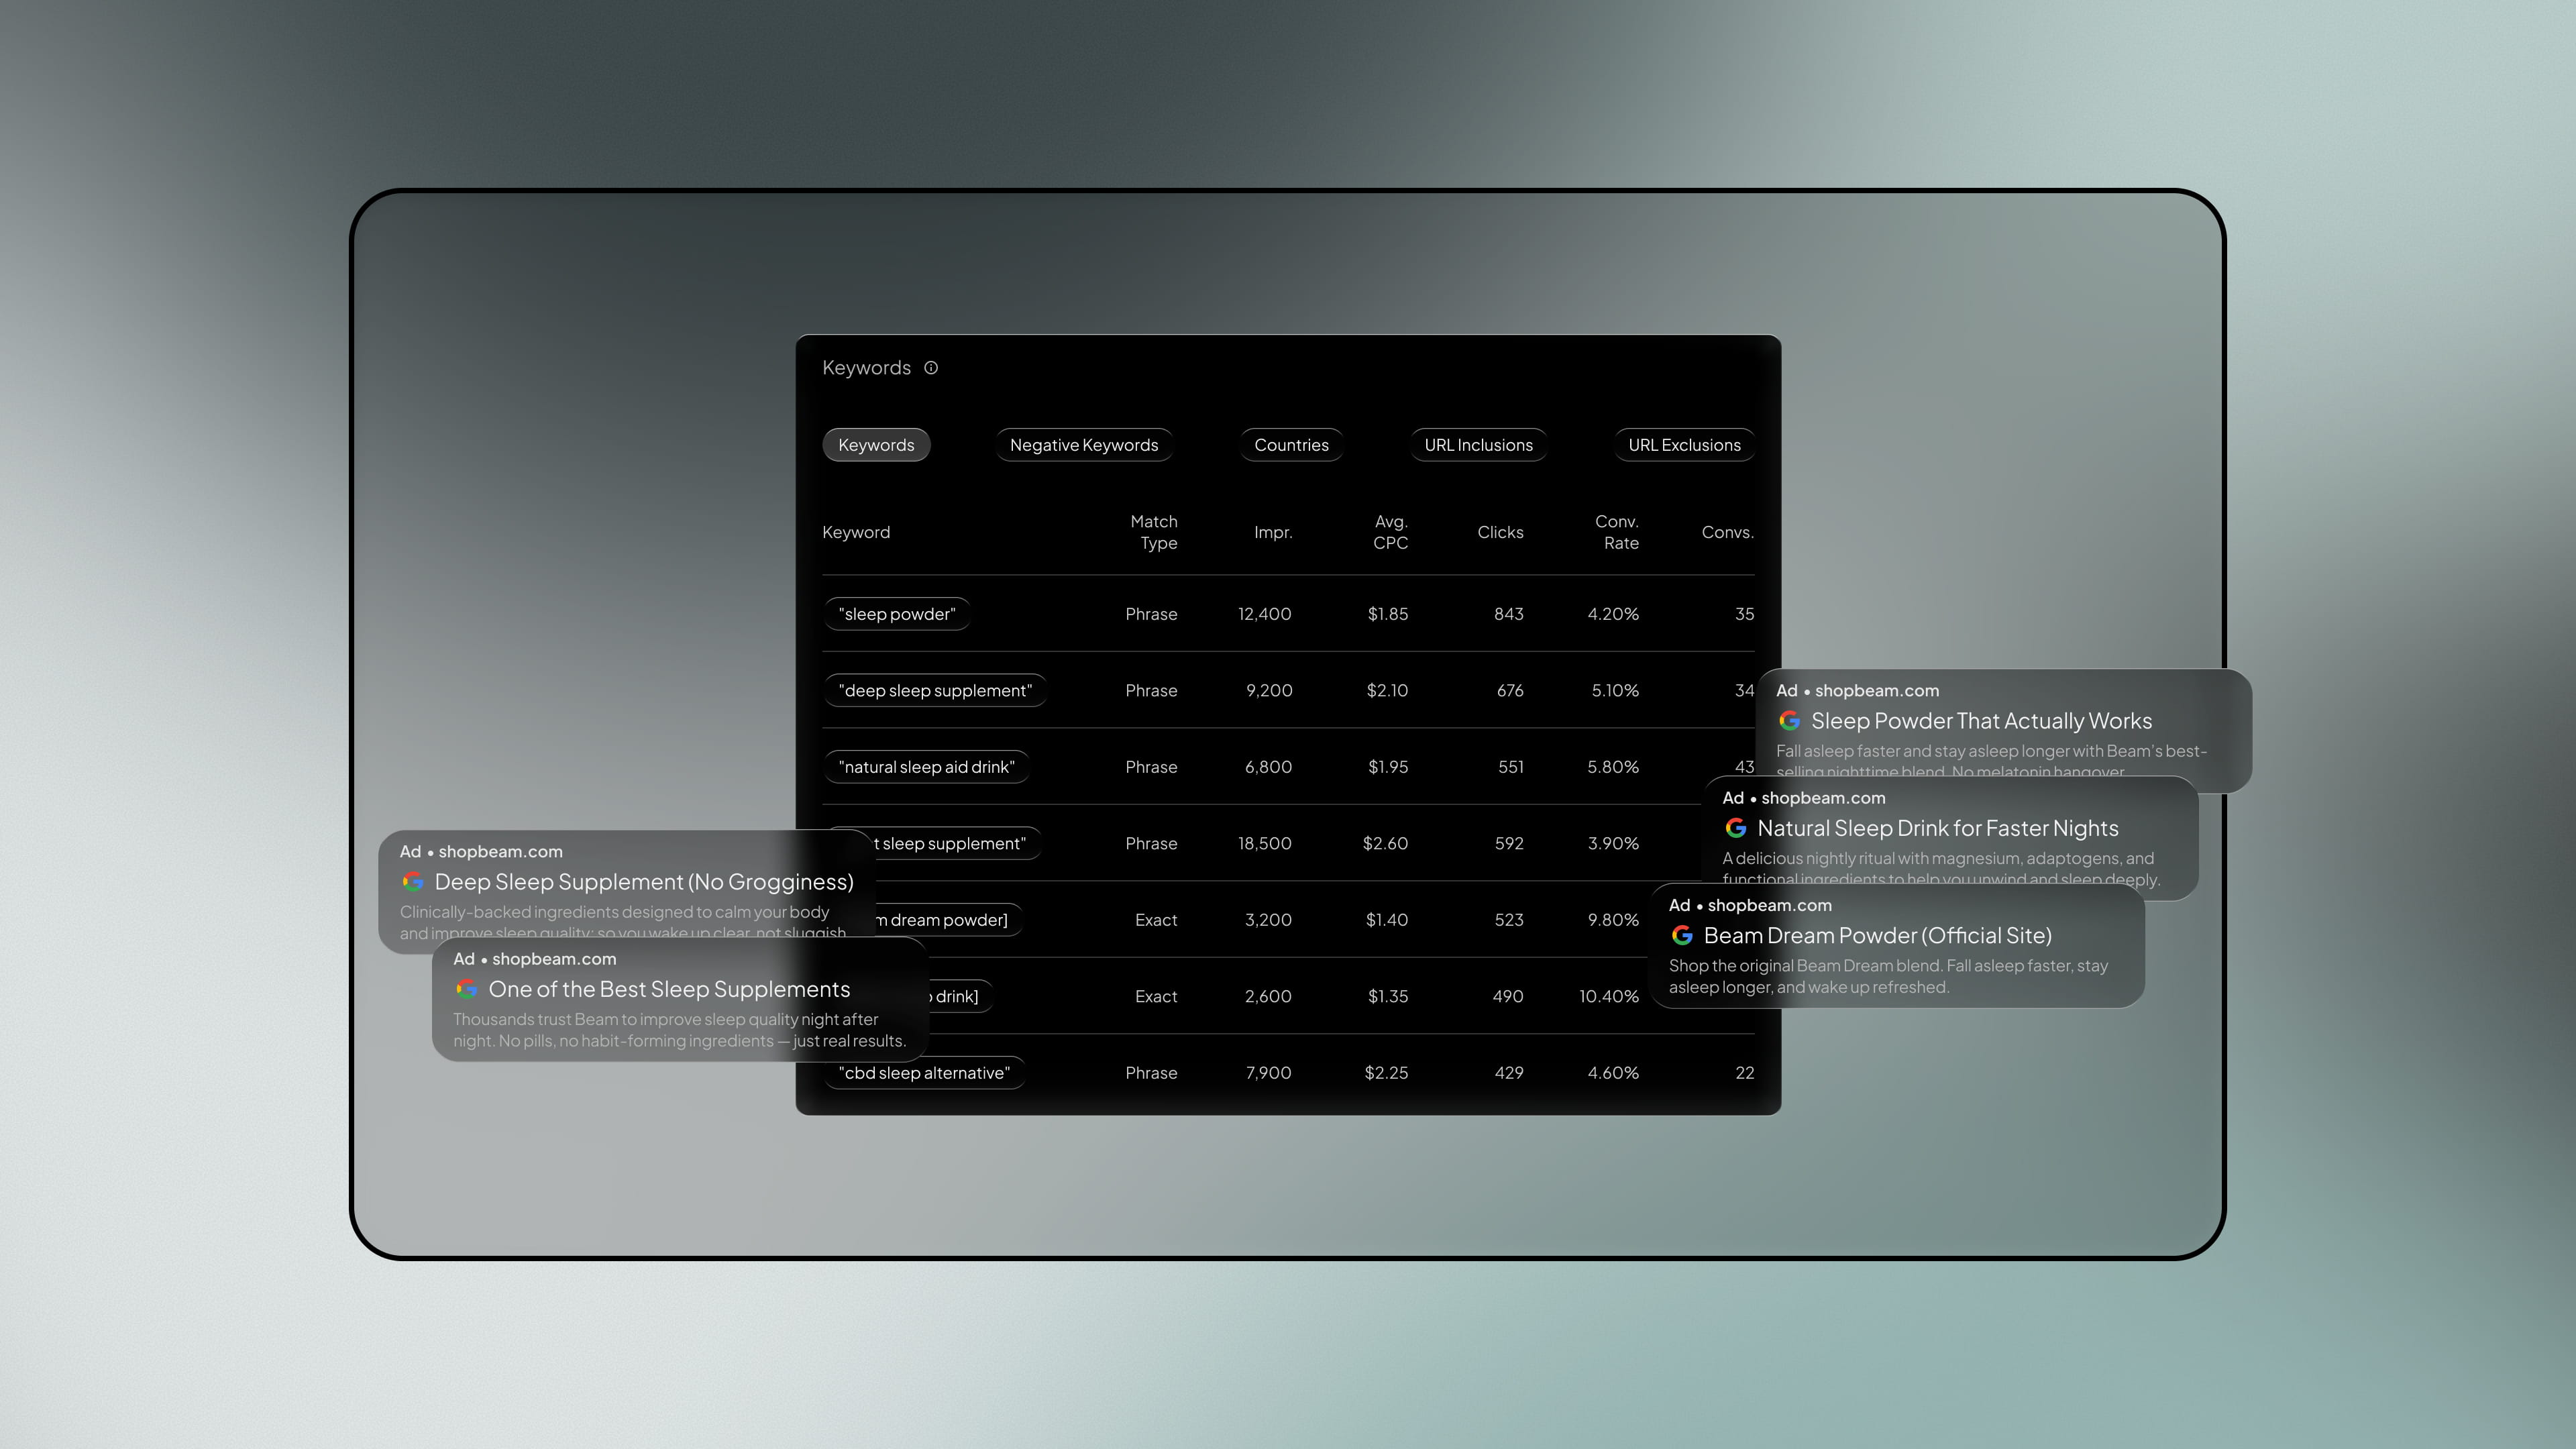Click Phrase in the "sleep powder" row

coord(1151,614)
